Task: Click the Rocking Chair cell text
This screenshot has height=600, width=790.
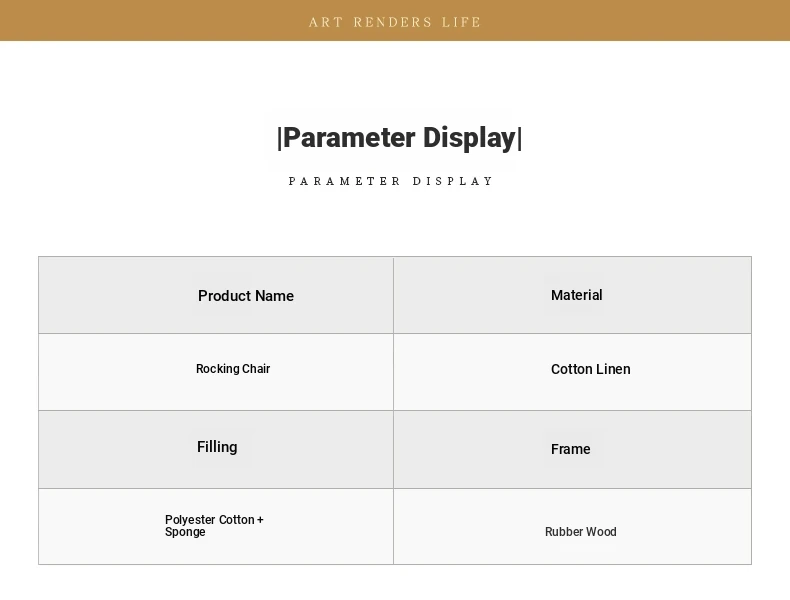Action: click(x=233, y=369)
